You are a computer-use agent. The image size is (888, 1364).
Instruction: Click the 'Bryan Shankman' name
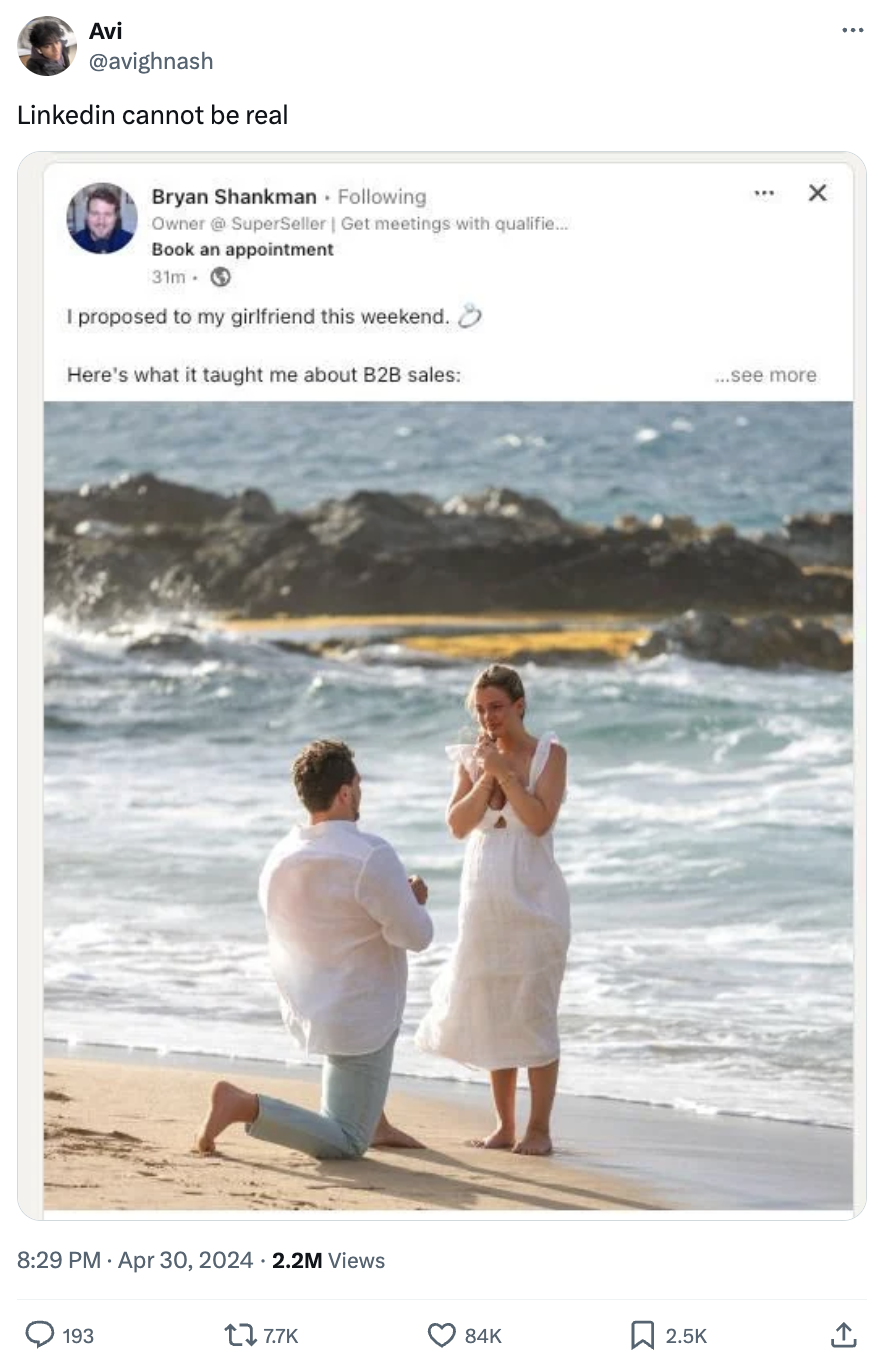click(234, 197)
